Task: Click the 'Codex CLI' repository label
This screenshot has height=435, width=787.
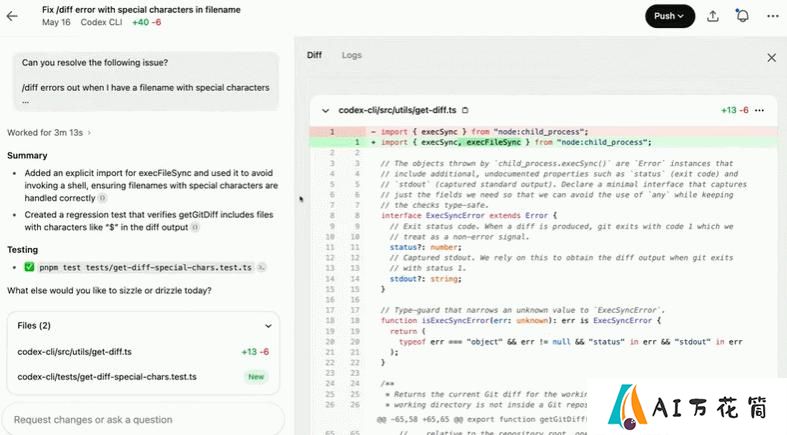Action: coord(101,22)
